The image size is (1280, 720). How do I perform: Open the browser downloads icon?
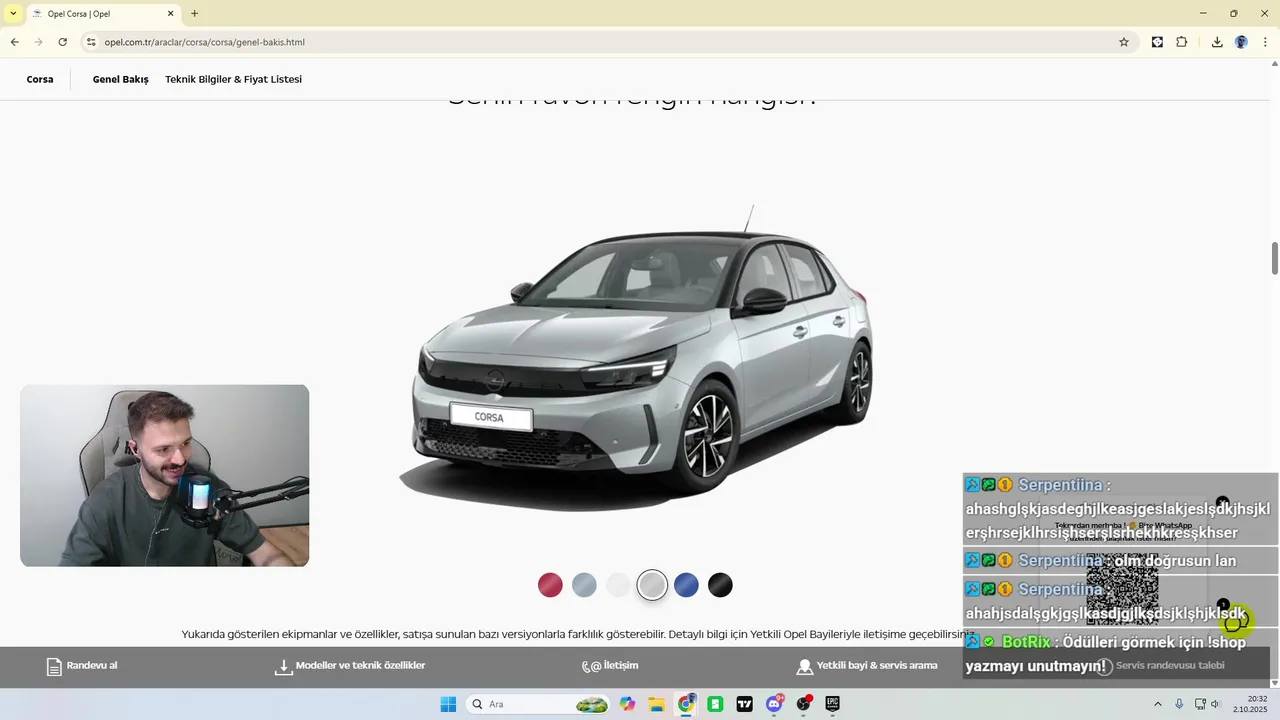pos(1217,42)
